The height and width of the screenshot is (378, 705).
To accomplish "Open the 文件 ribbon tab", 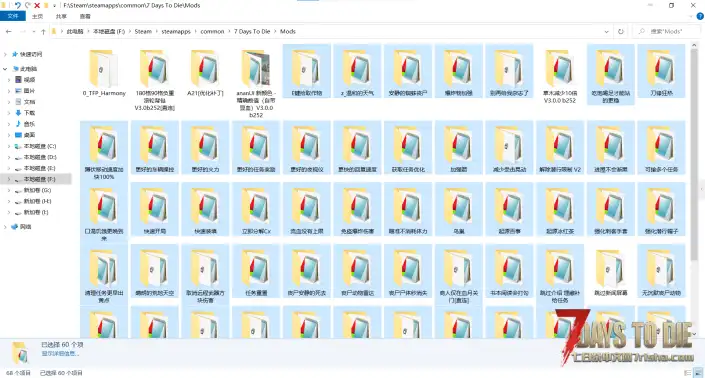I will (13, 16).
